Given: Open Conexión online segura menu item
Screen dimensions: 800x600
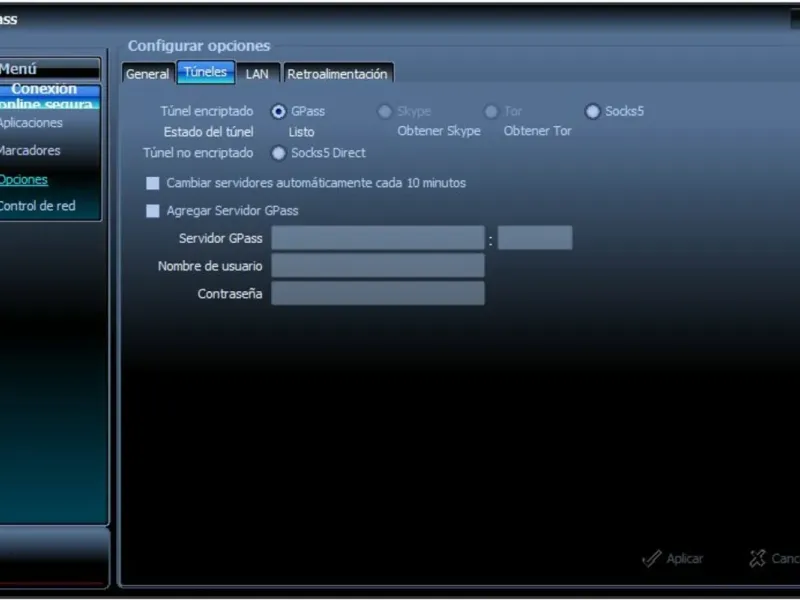Looking at the screenshot, I should coord(49,96).
